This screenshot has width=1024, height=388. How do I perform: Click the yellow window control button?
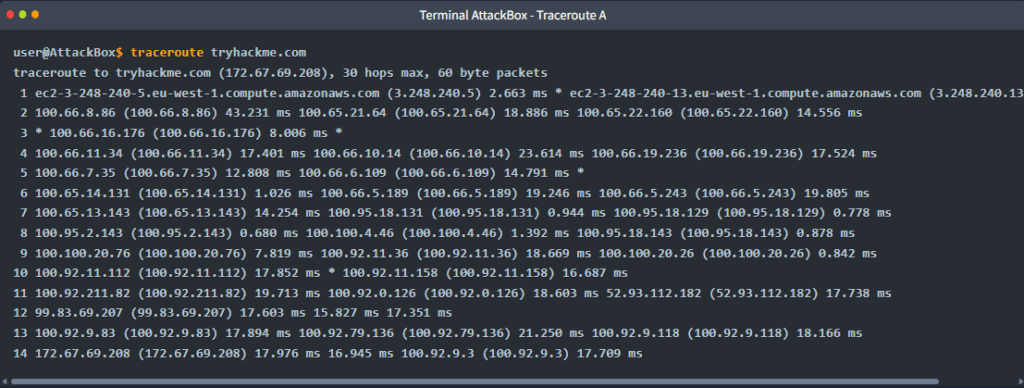point(35,14)
